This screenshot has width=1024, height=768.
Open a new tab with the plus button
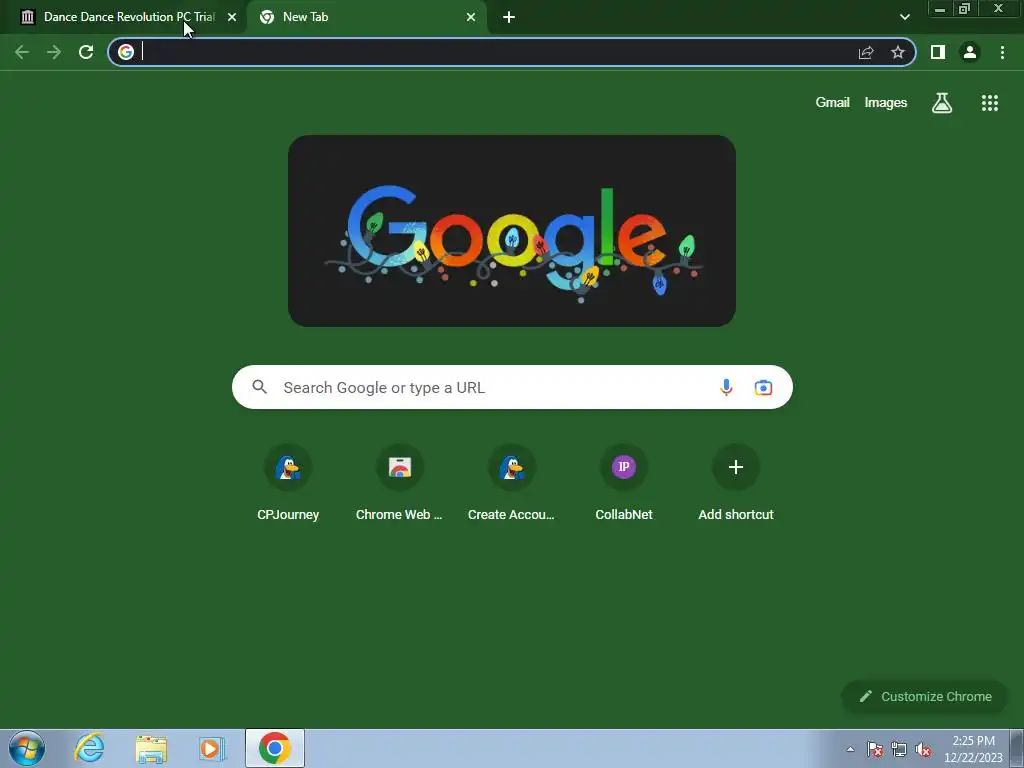(509, 17)
